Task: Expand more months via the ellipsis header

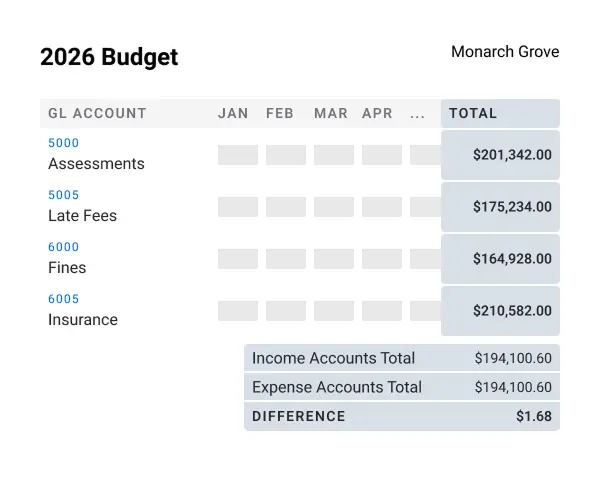Action: [x=418, y=114]
